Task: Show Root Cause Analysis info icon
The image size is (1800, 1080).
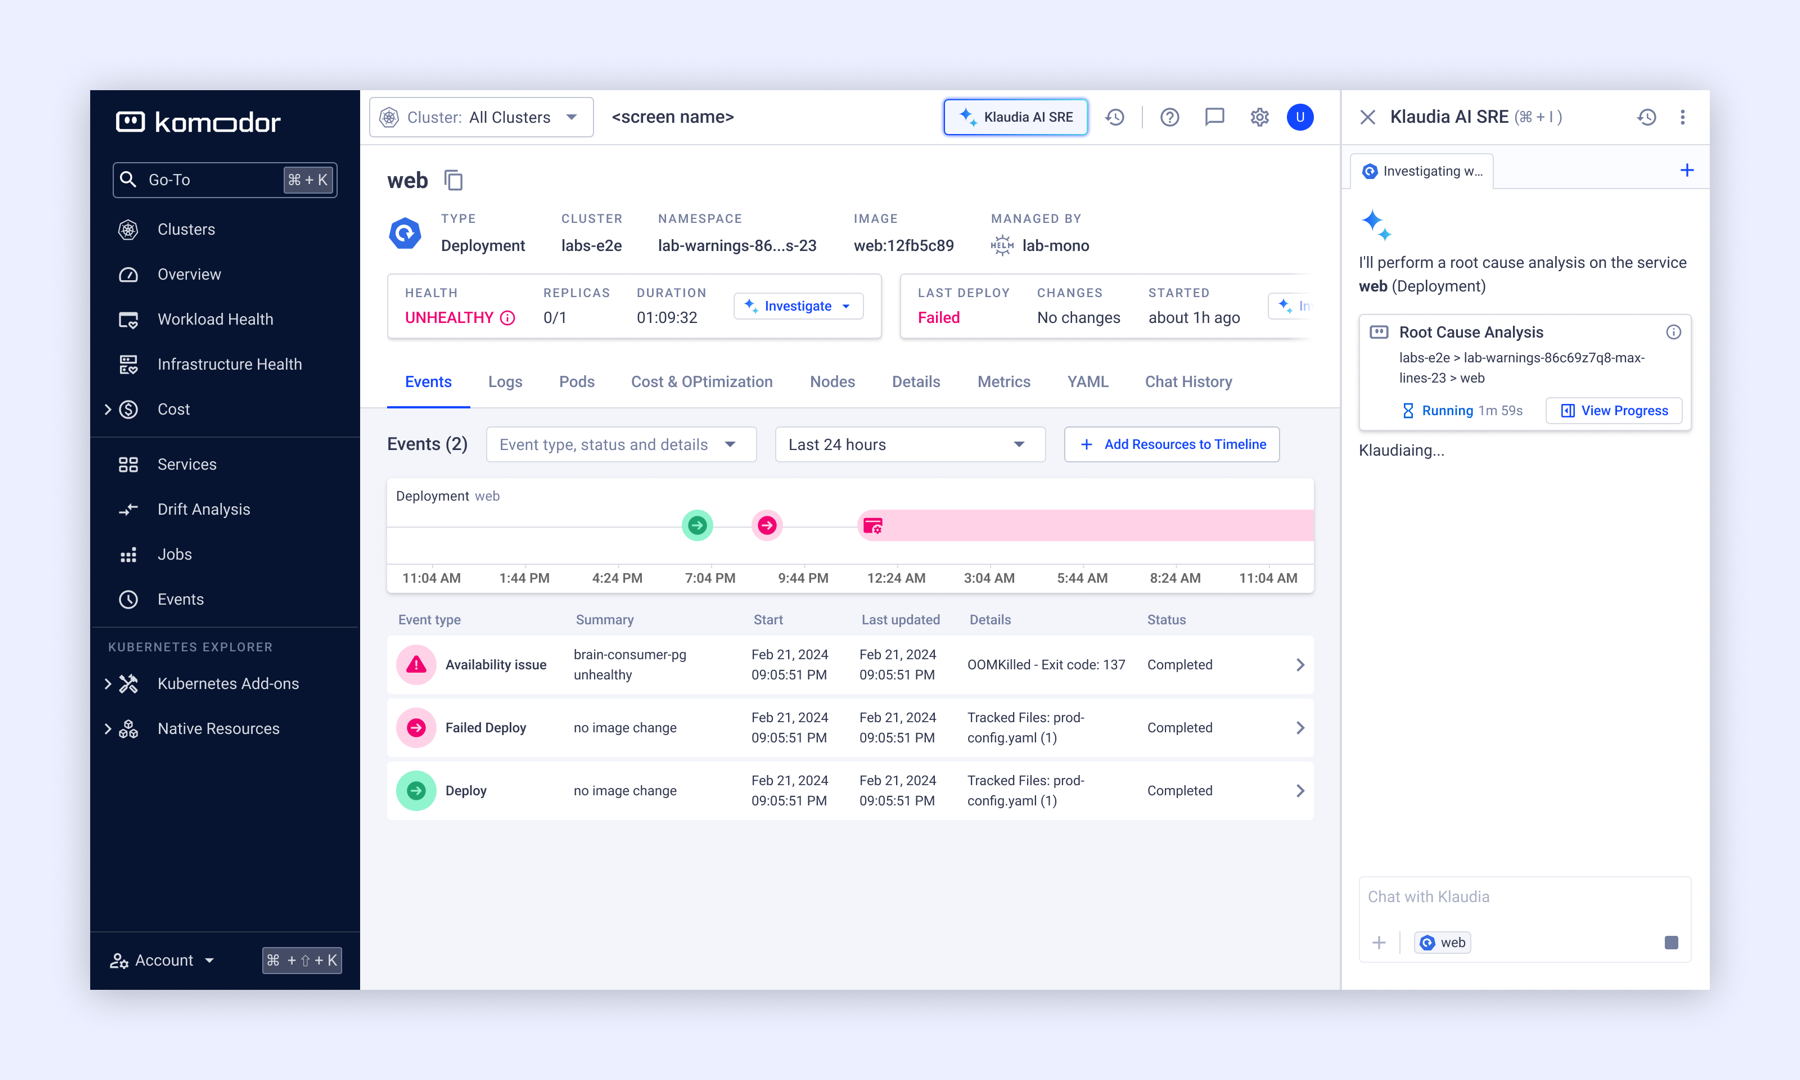Action: pyautogui.click(x=1673, y=332)
